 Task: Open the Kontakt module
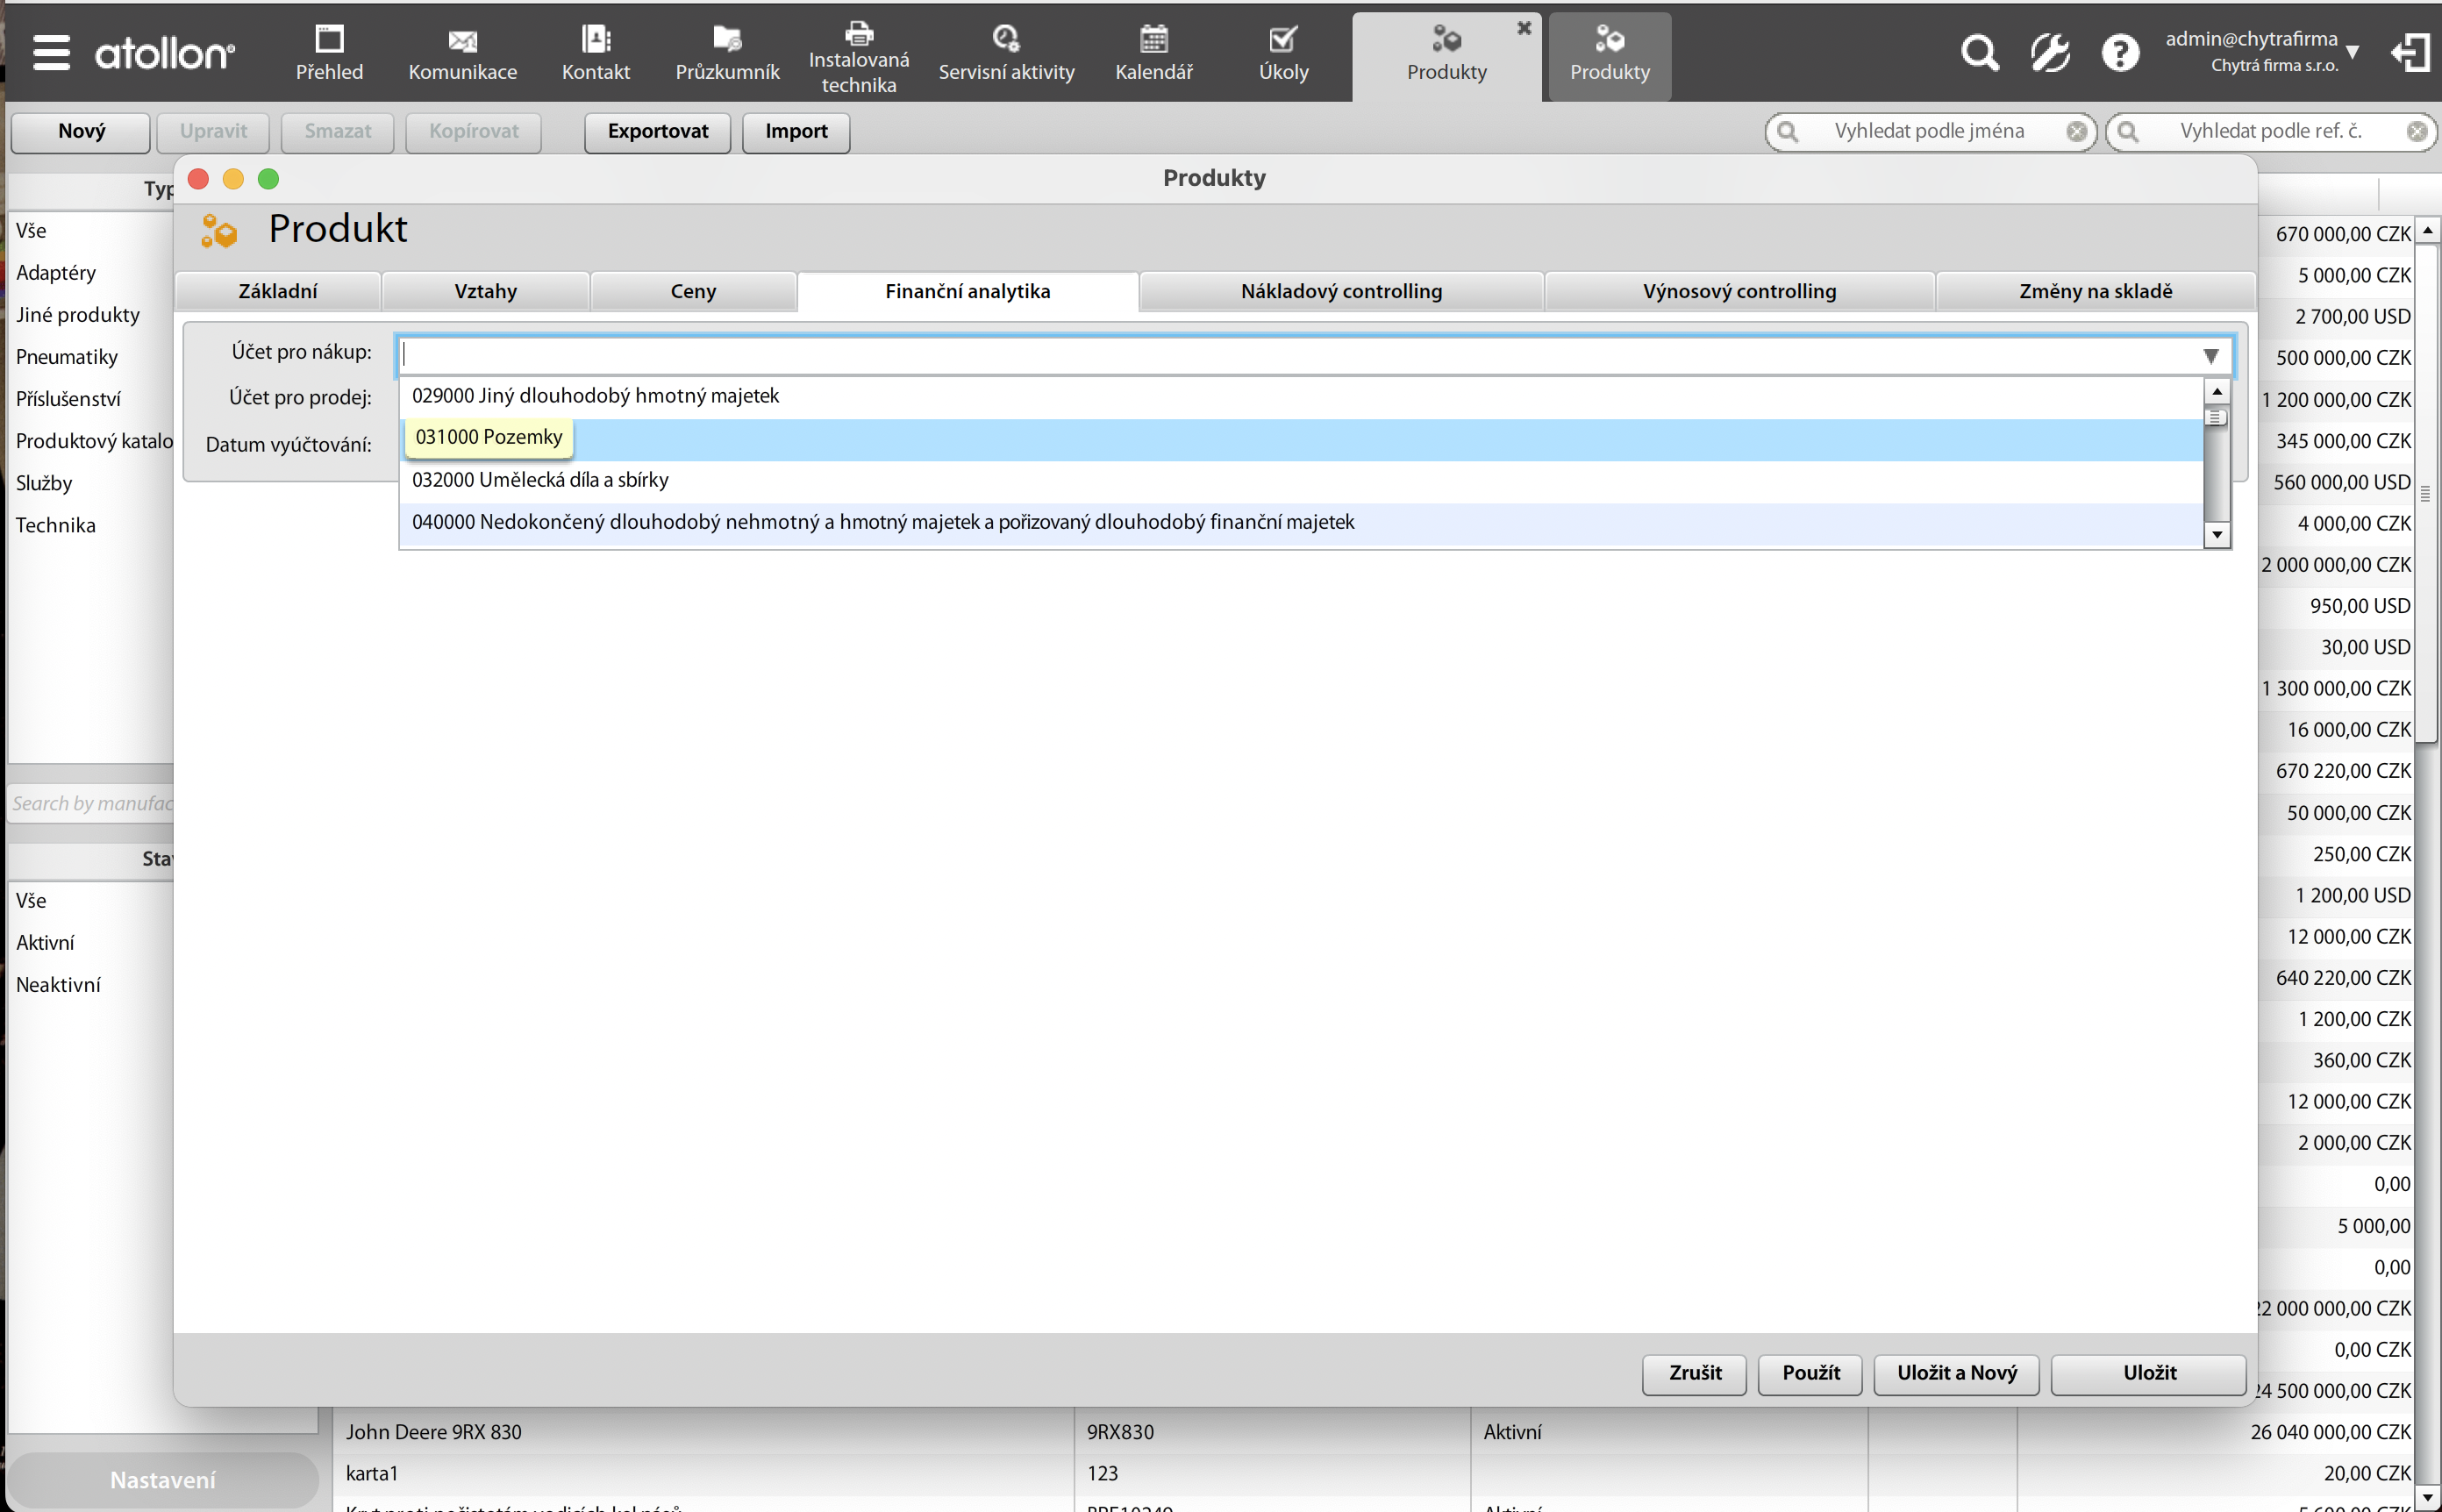click(x=596, y=53)
